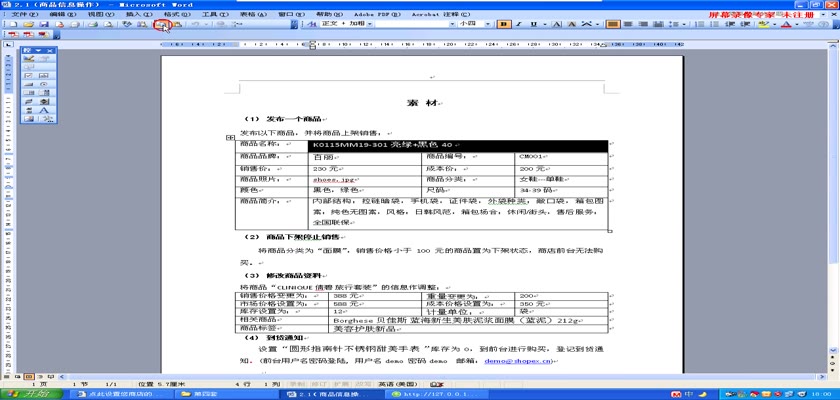Apply character border to text
This screenshot has height=400, width=840.
(557, 24)
